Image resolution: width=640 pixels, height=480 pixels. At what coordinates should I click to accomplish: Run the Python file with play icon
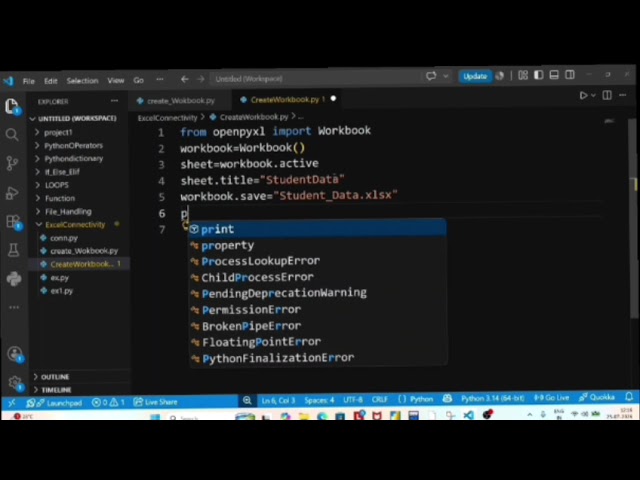click(583, 95)
